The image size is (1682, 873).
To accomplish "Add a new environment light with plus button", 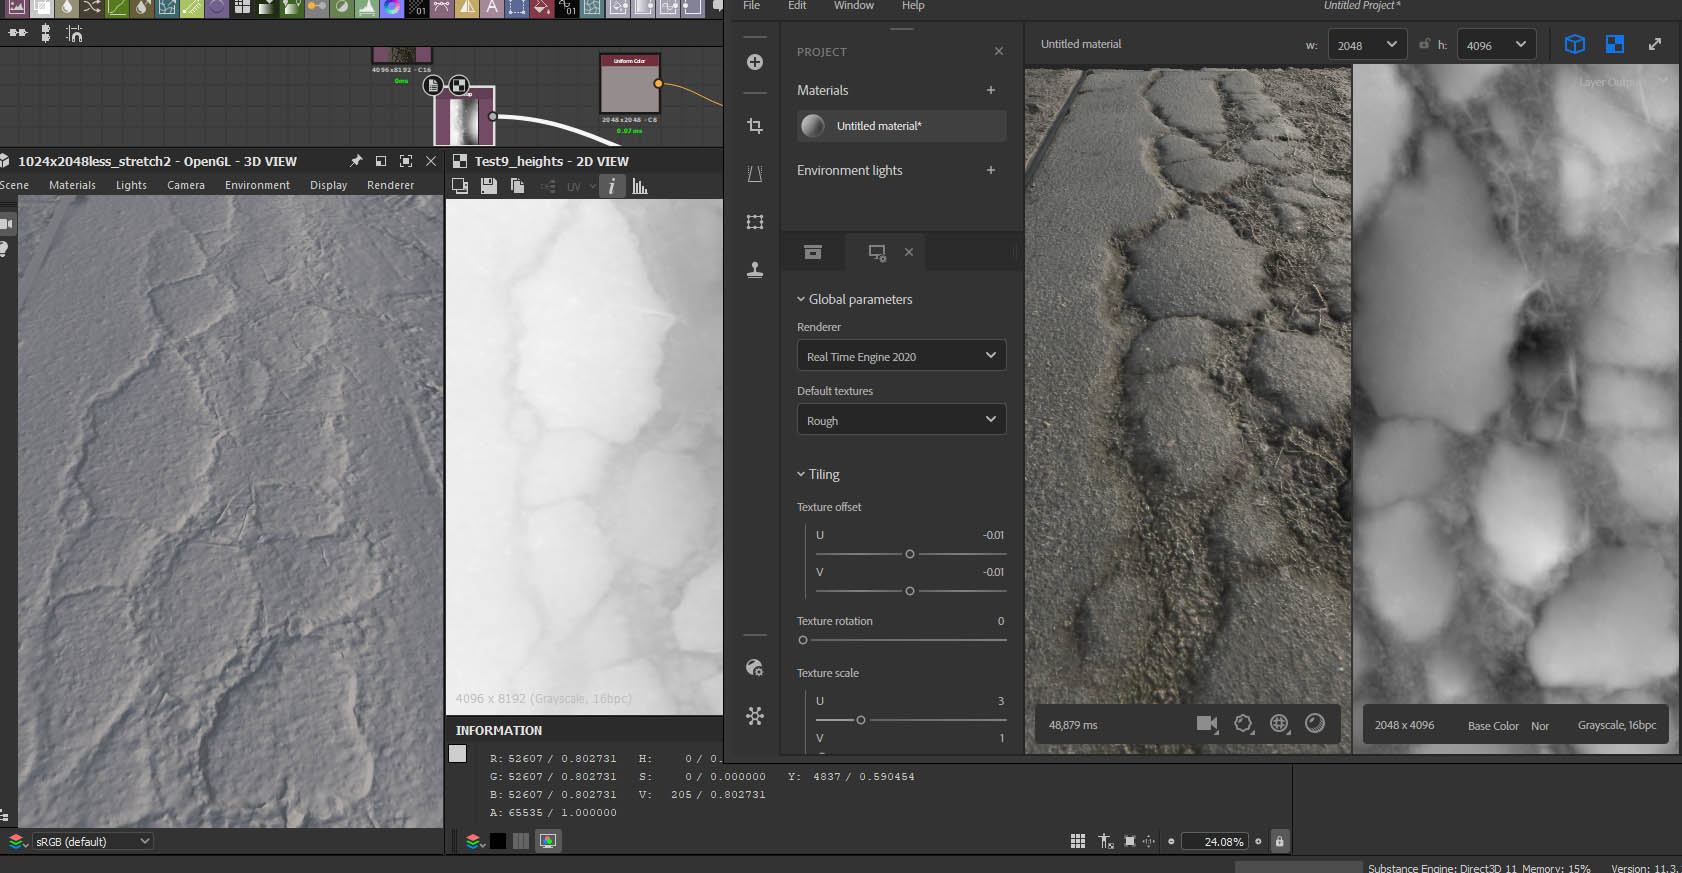I will (x=991, y=170).
